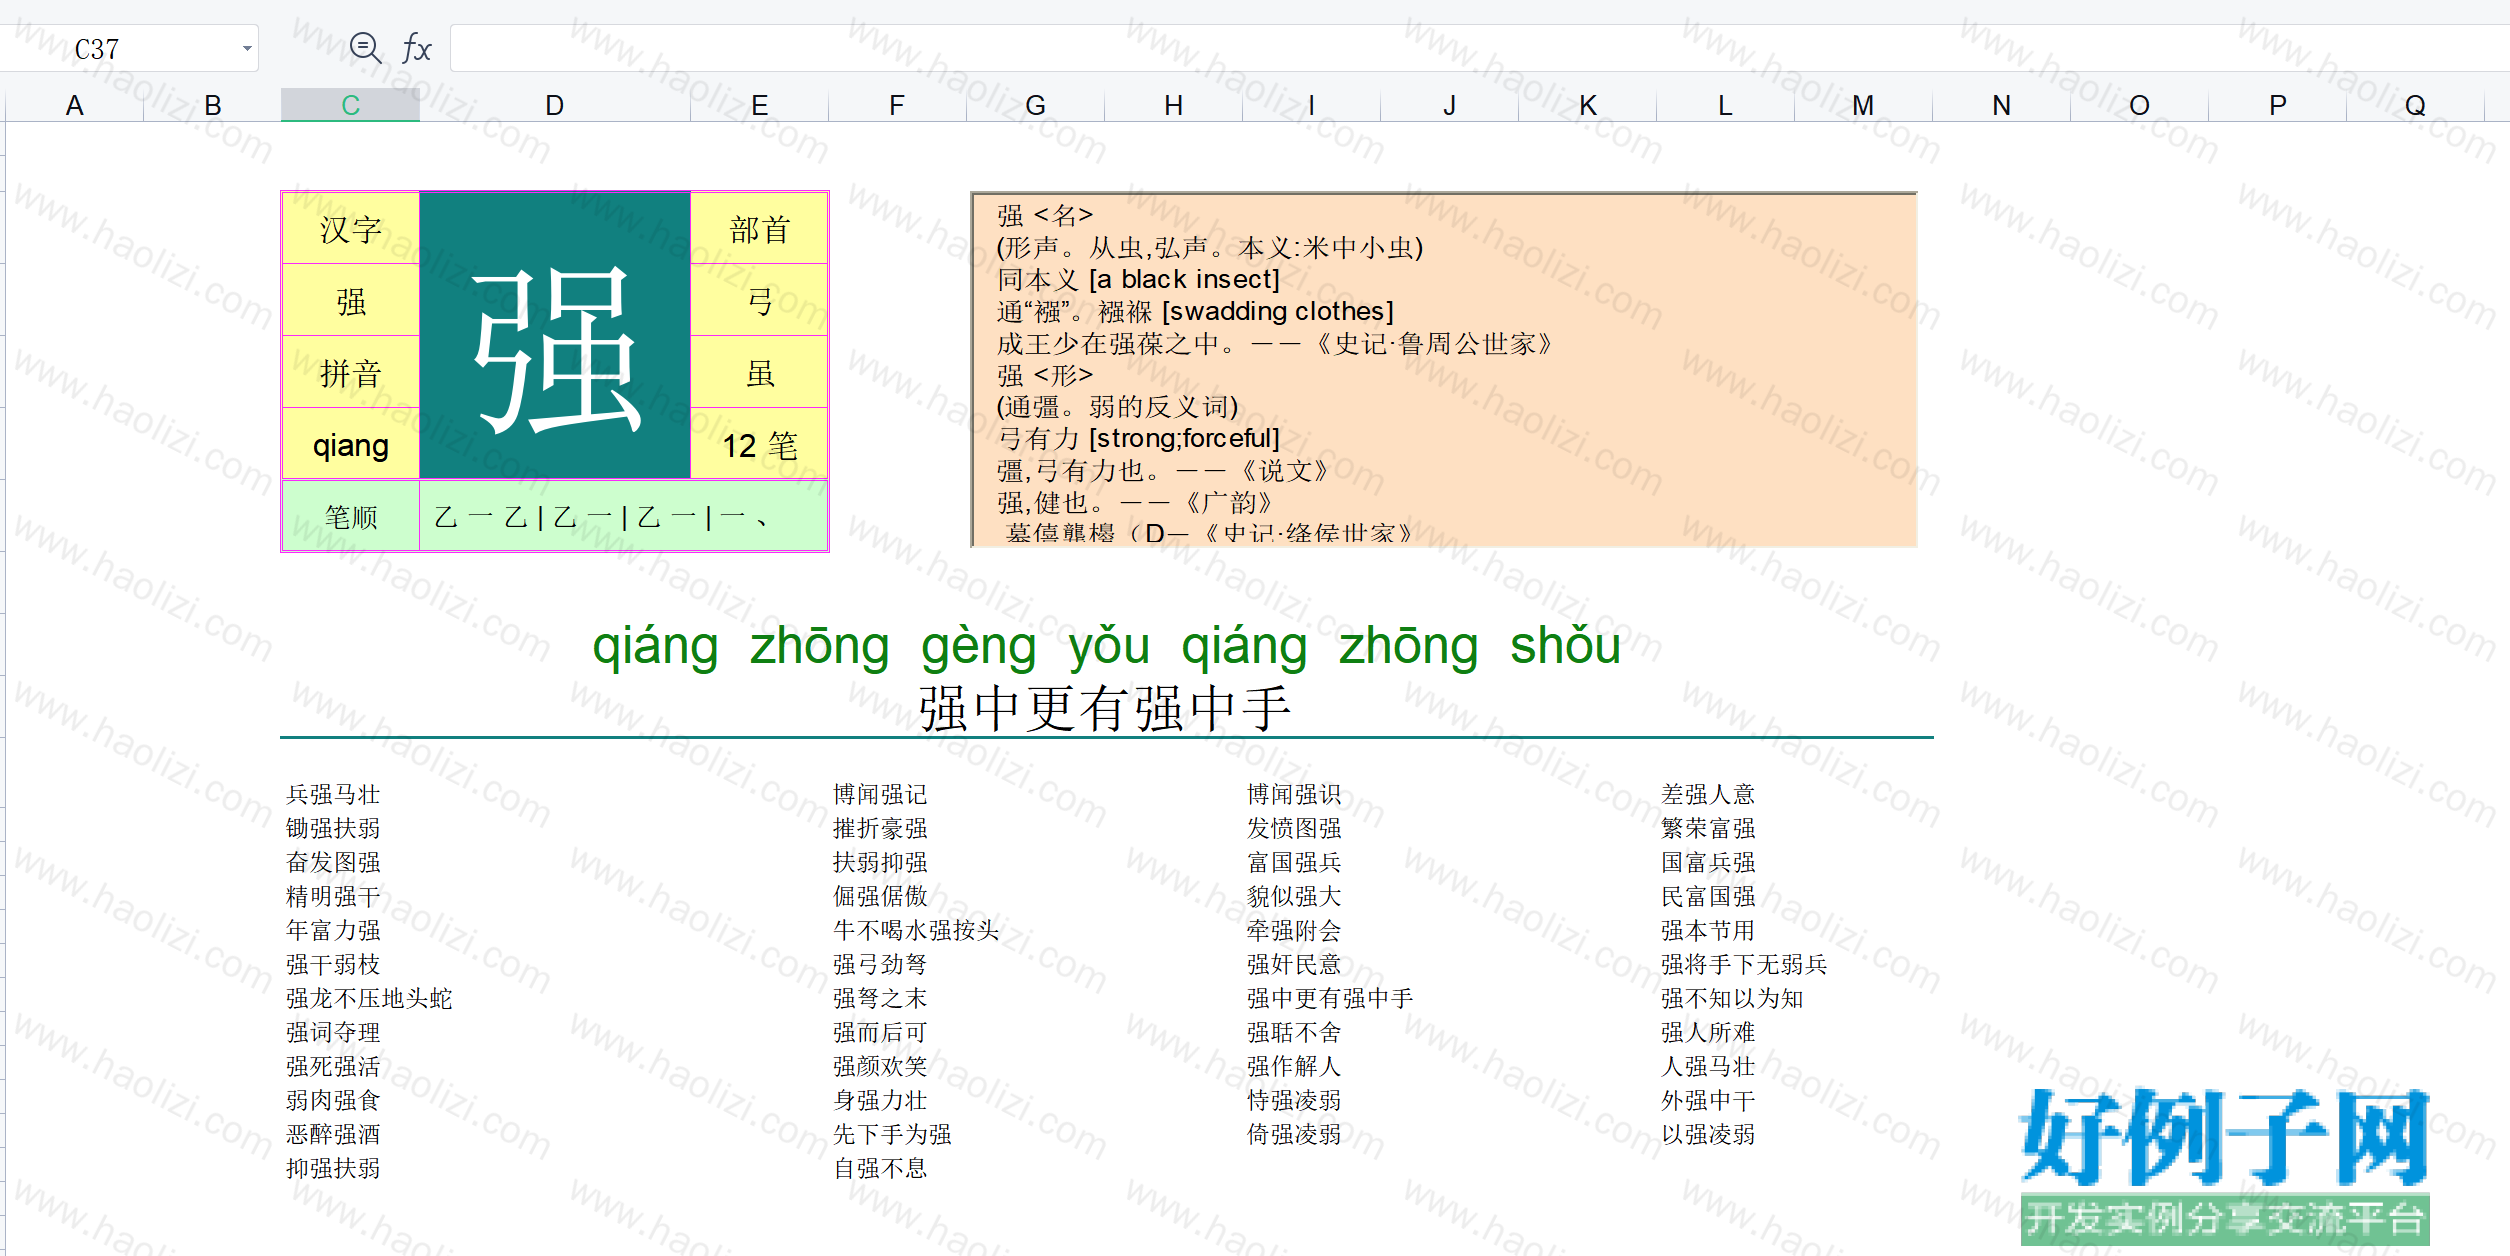Select column M header
The width and height of the screenshot is (2510, 1256).
point(1863,105)
